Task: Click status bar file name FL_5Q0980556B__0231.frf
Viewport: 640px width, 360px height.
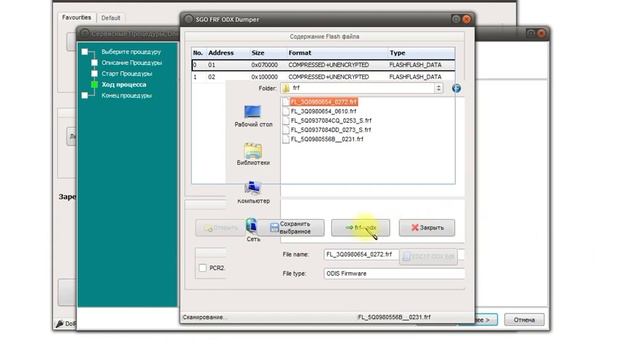Action: coord(394,317)
